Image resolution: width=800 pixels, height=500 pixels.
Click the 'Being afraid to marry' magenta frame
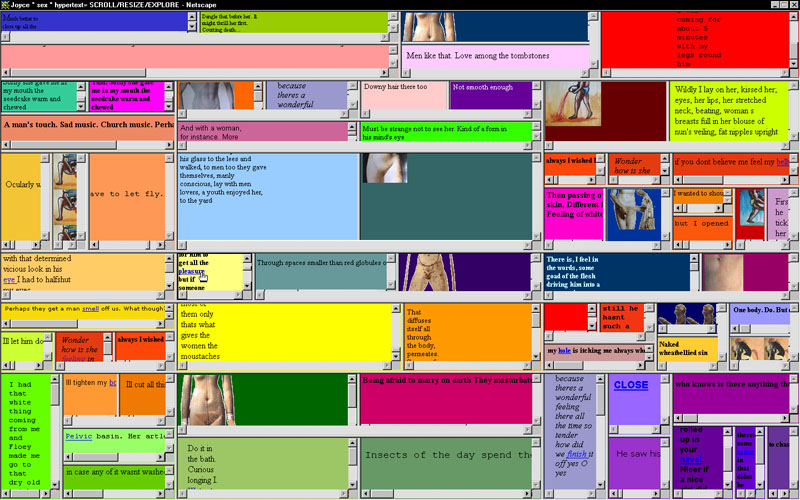tap(445, 400)
